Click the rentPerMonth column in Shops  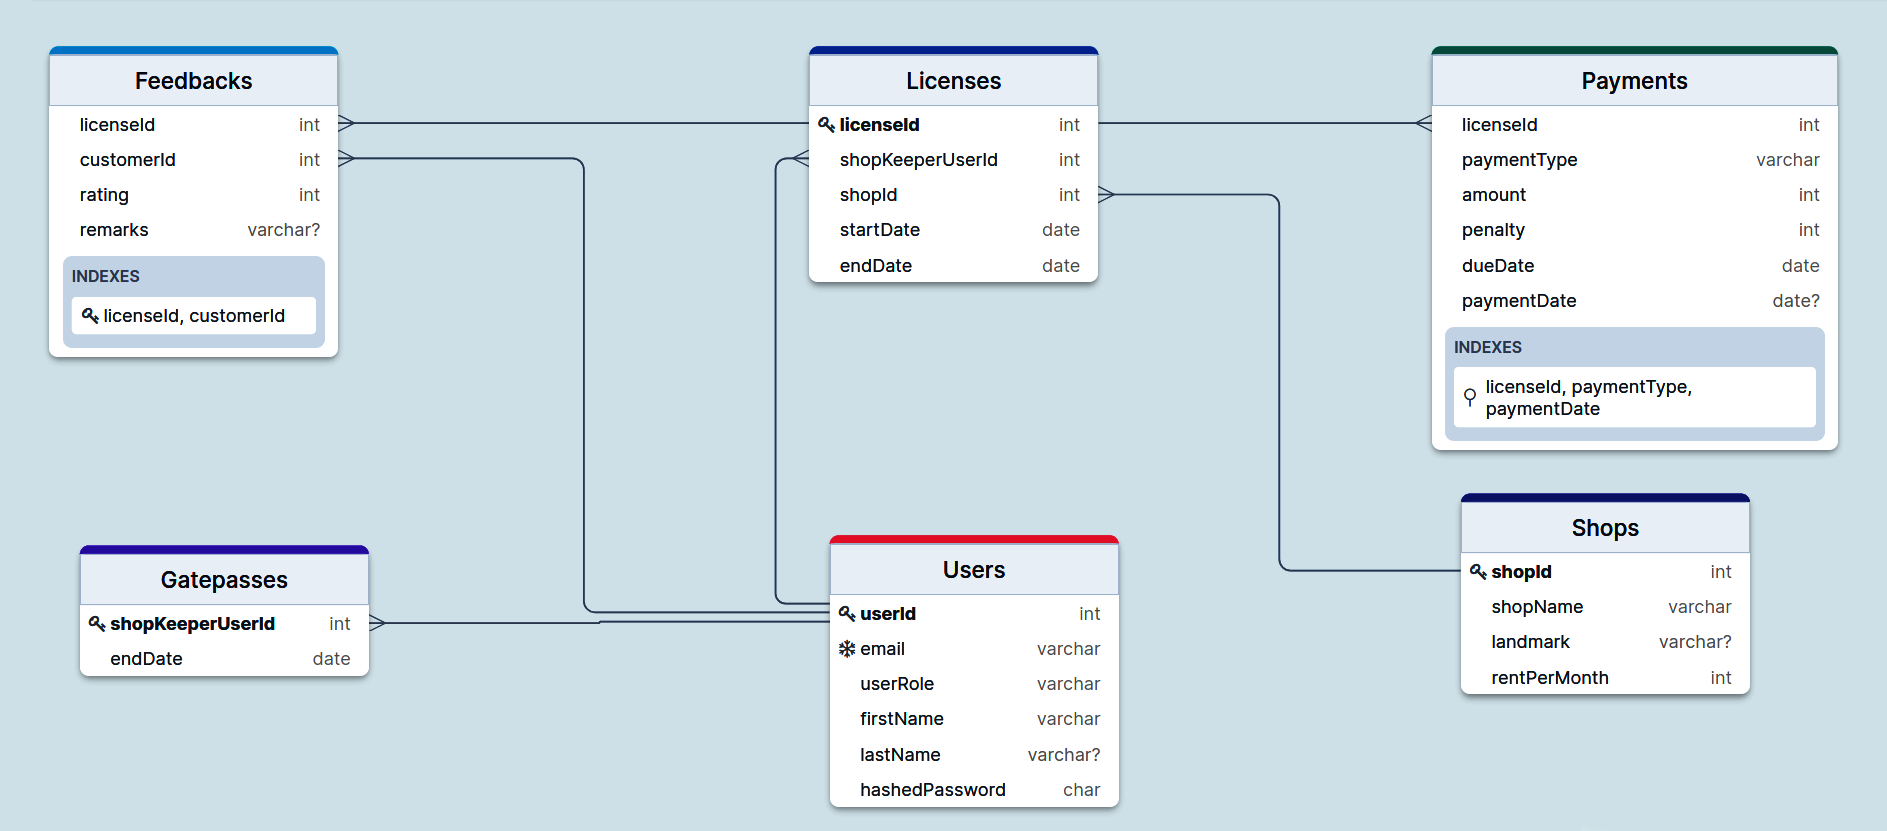(1605, 678)
